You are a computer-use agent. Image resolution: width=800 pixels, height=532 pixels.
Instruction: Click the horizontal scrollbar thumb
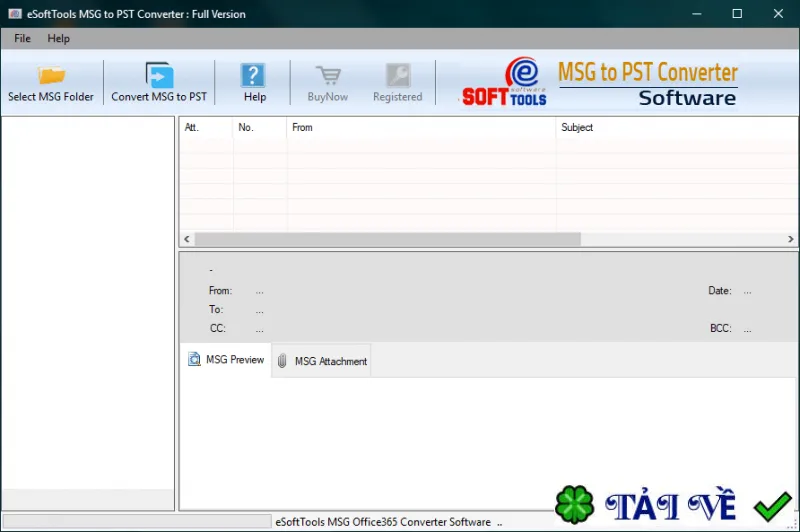[x=388, y=239]
